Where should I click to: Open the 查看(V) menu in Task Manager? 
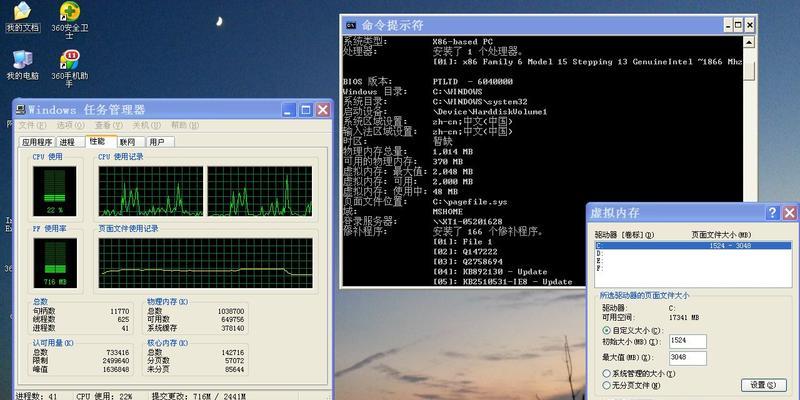point(109,125)
